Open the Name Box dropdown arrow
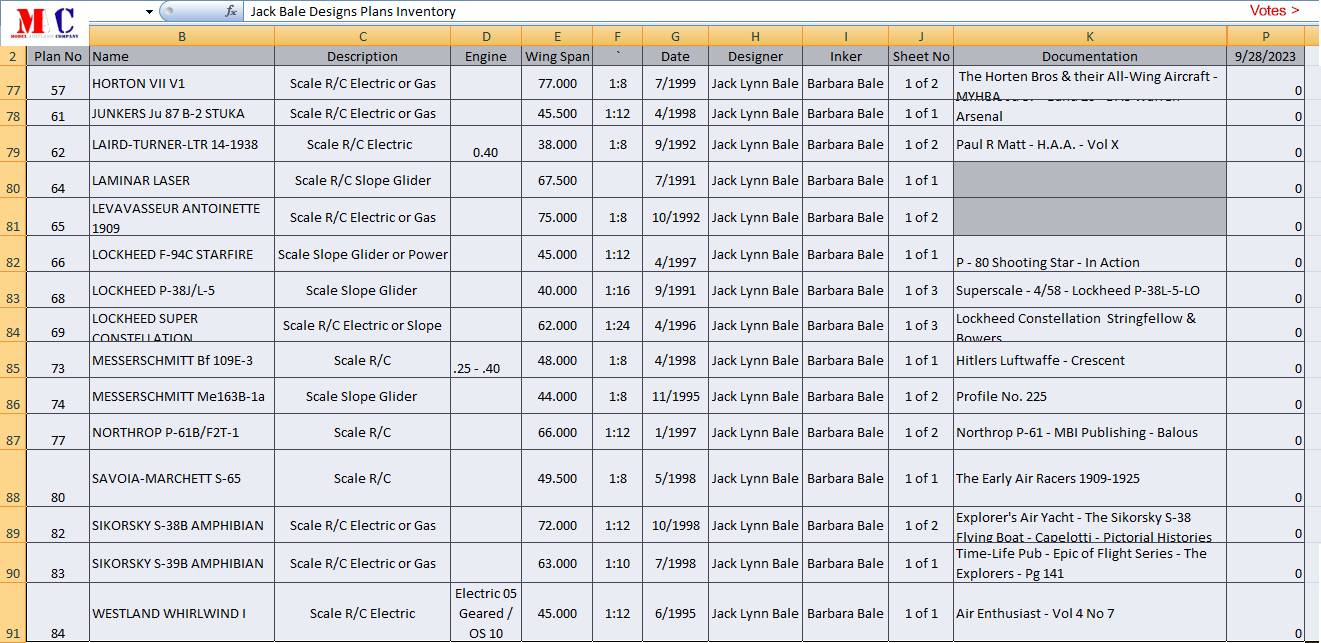 tap(149, 12)
